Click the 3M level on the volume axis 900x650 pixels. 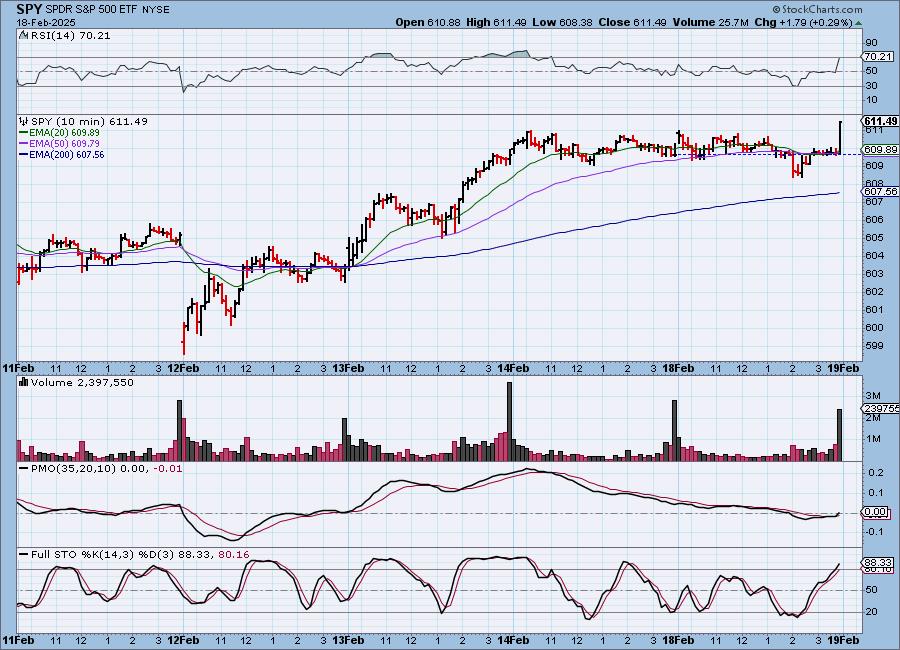pyautogui.click(x=873, y=396)
